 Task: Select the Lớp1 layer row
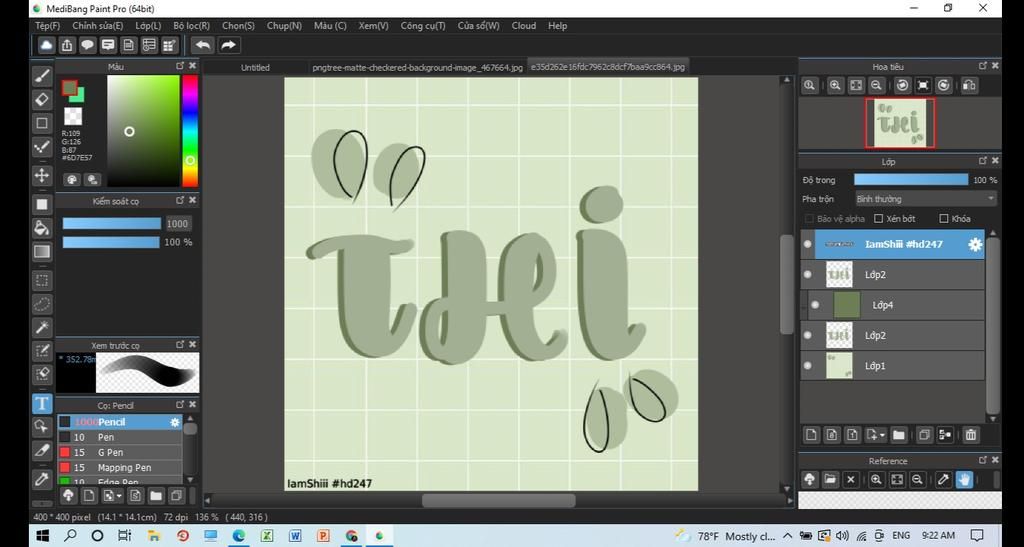[x=893, y=366]
